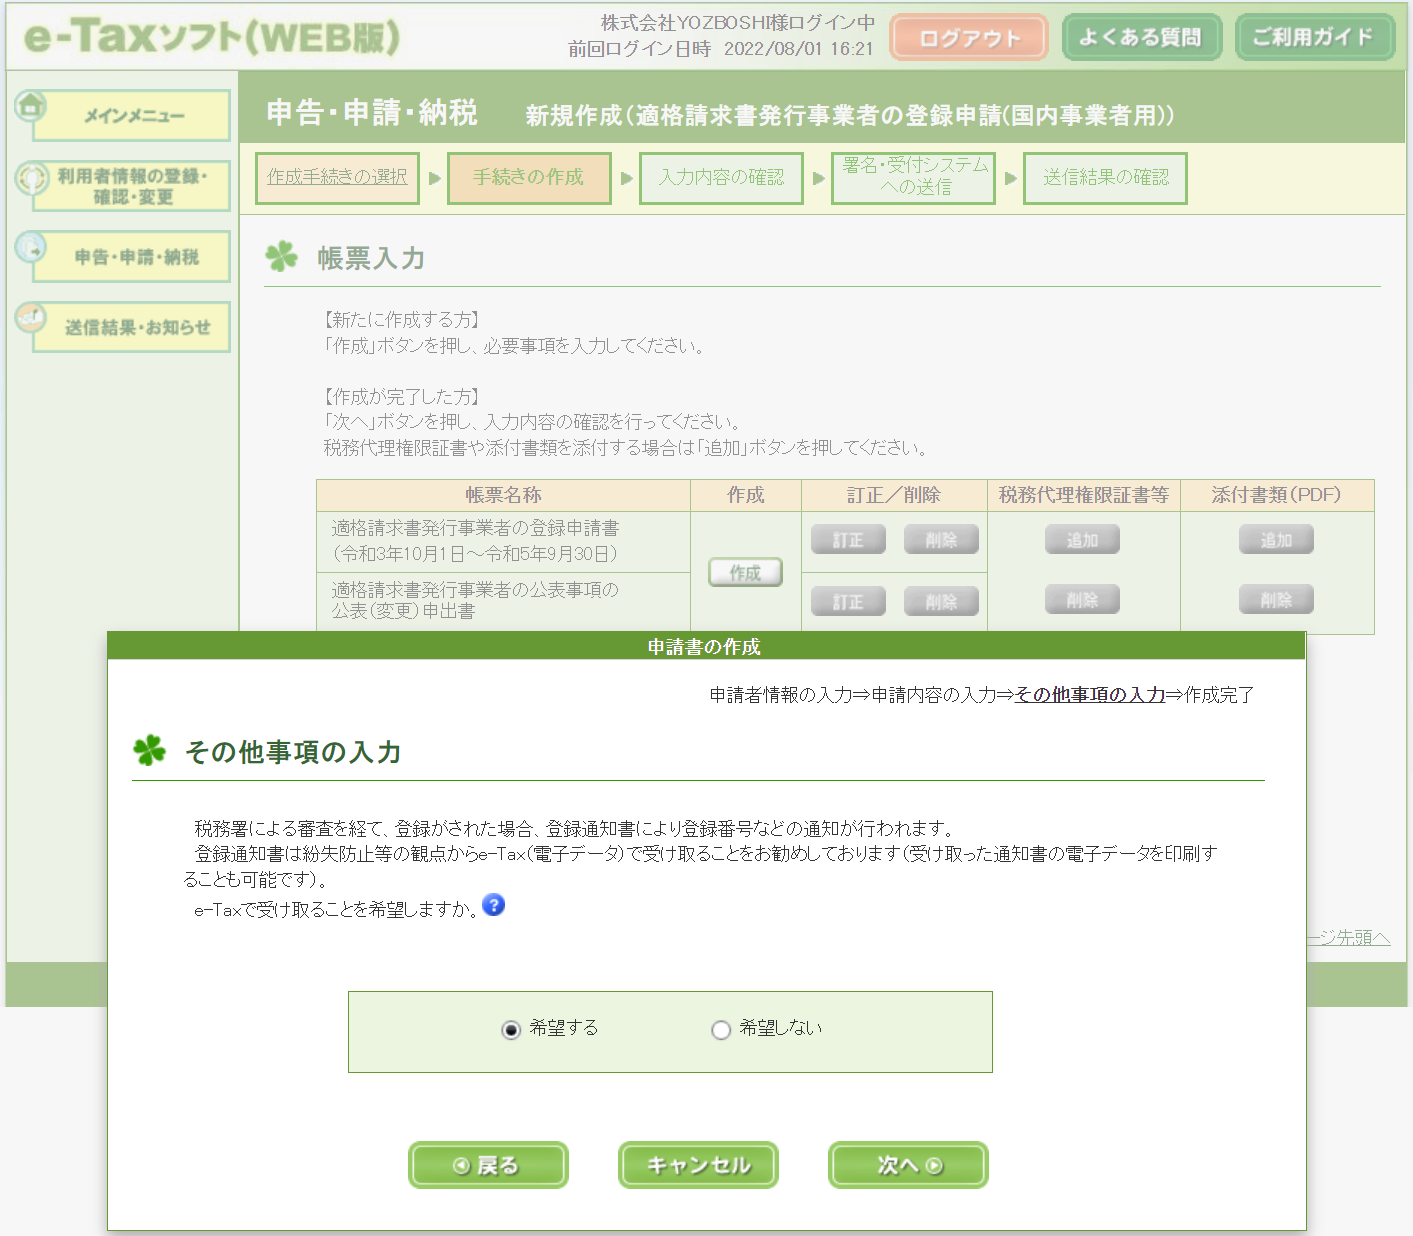The image size is (1413, 1236).
Task: Click 訂正 for 登録申請書 row
Action: point(848,540)
